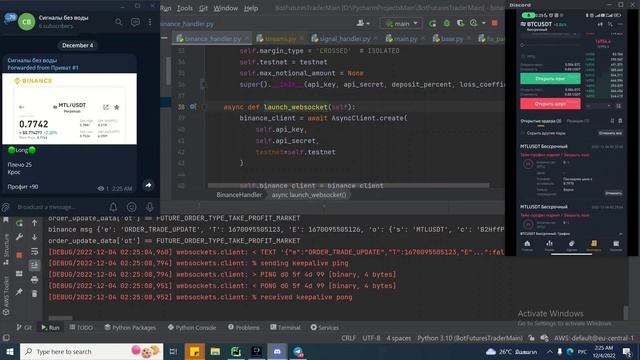This screenshot has width=640, height=360.
Task: Record a voice message in Telegram
Action: pyautogui.click(x=150, y=207)
